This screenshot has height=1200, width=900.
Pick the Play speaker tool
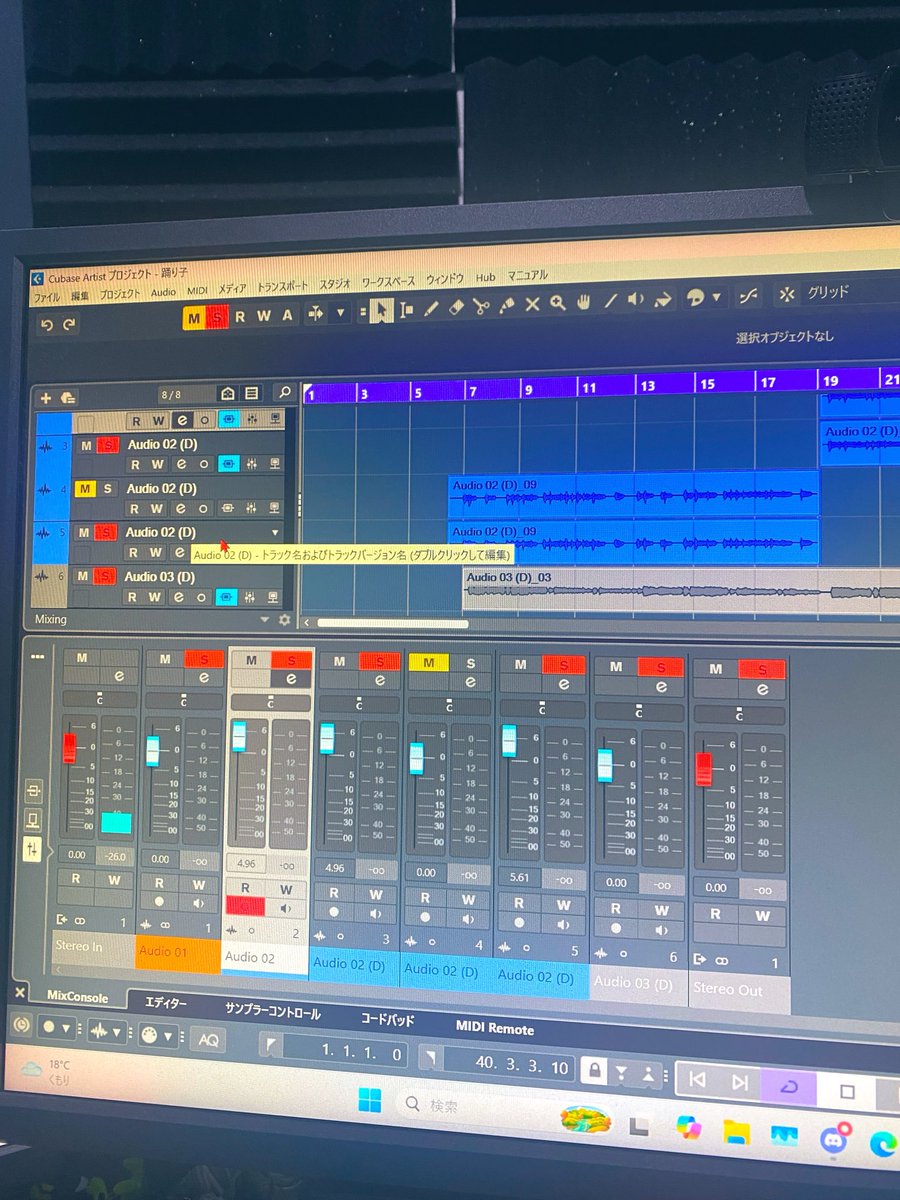click(635, 301)
